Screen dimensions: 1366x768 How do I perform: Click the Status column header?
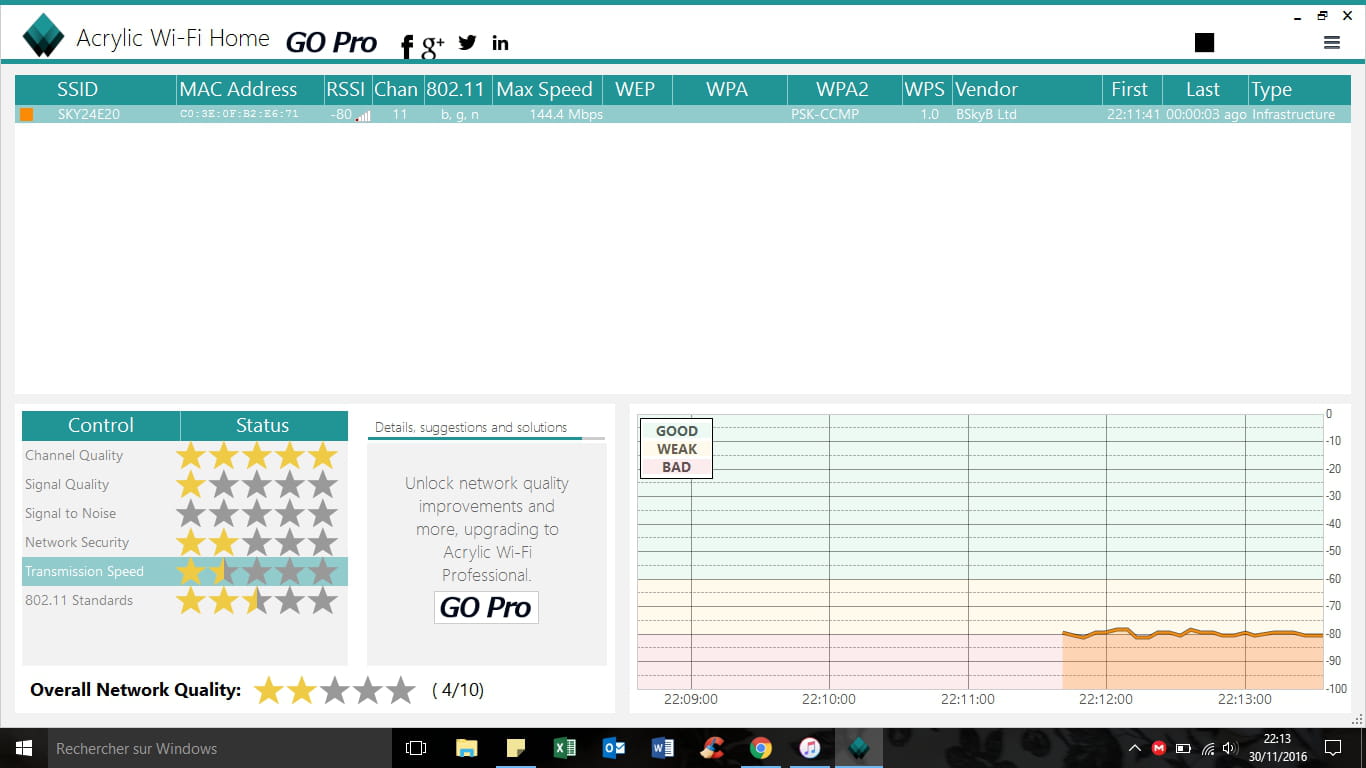[x=263, y=425]
